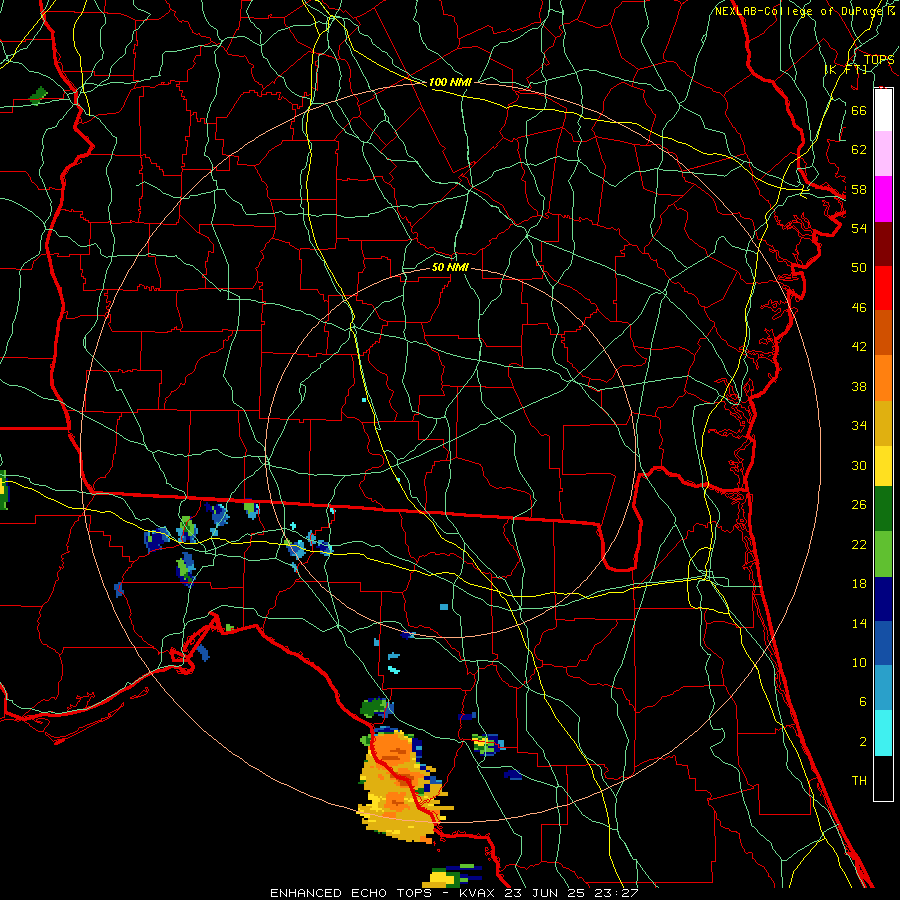The width and height of the screenshot is (900, 900).
Task: Click the legend value '2'
Action: pyautogui.click(x=863, y=742)
